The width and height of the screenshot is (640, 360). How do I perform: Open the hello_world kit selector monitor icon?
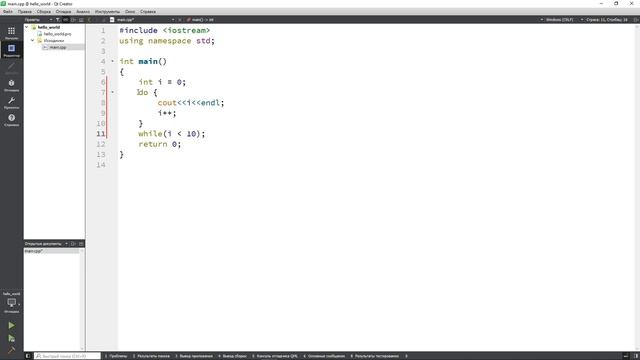[11, 302]
